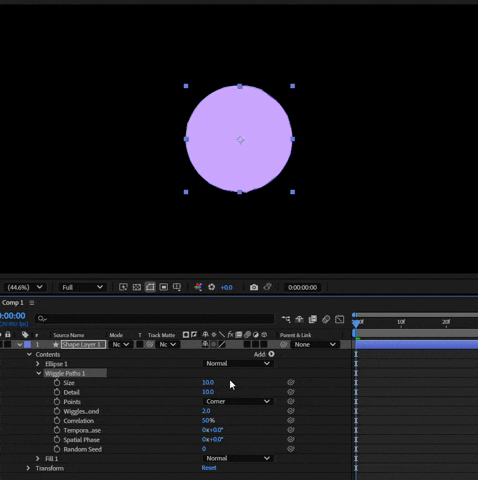Click the motion blur enable icon
This screenshot has width=478, height=480.
coord(326,319)
